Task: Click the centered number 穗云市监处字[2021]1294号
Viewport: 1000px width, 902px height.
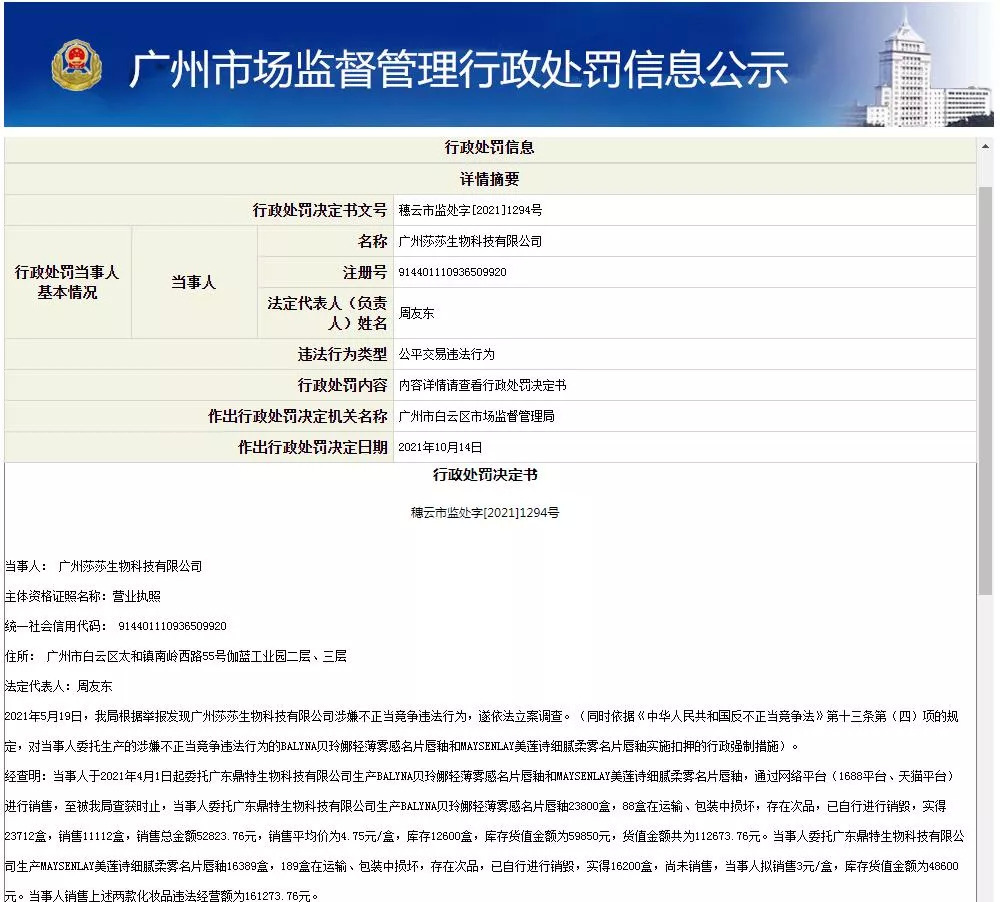Action: (x=485, y=512)
